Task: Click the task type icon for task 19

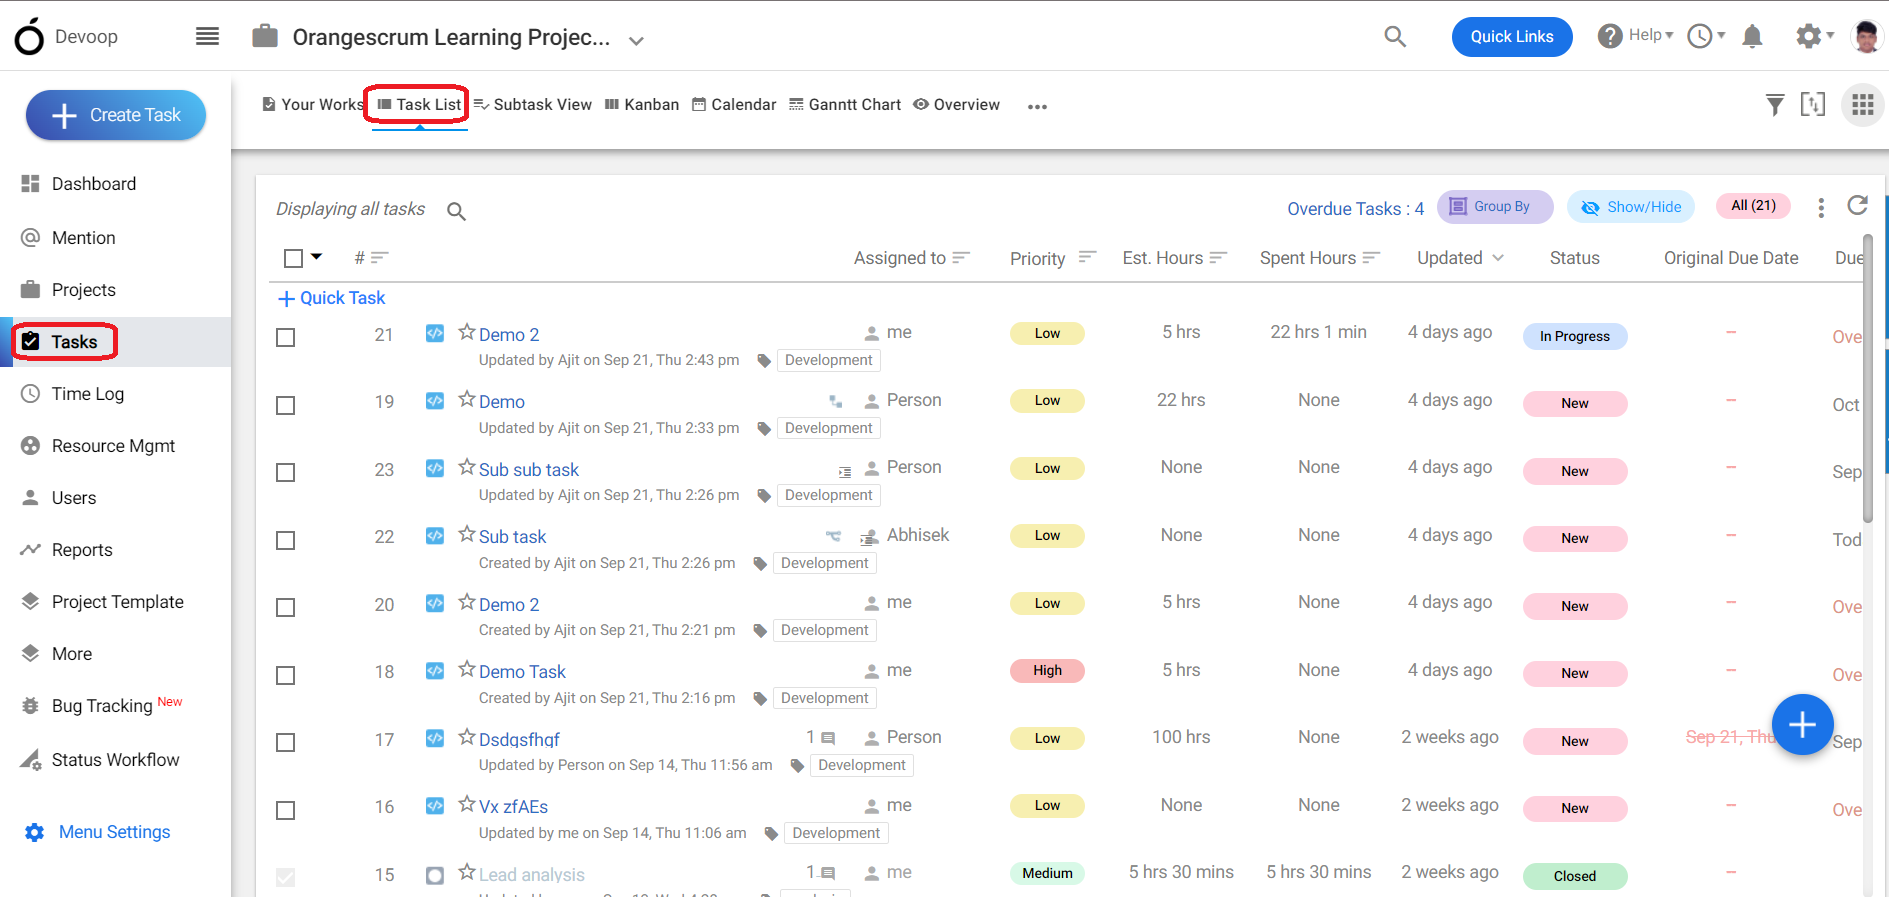Action: (435, 401)
